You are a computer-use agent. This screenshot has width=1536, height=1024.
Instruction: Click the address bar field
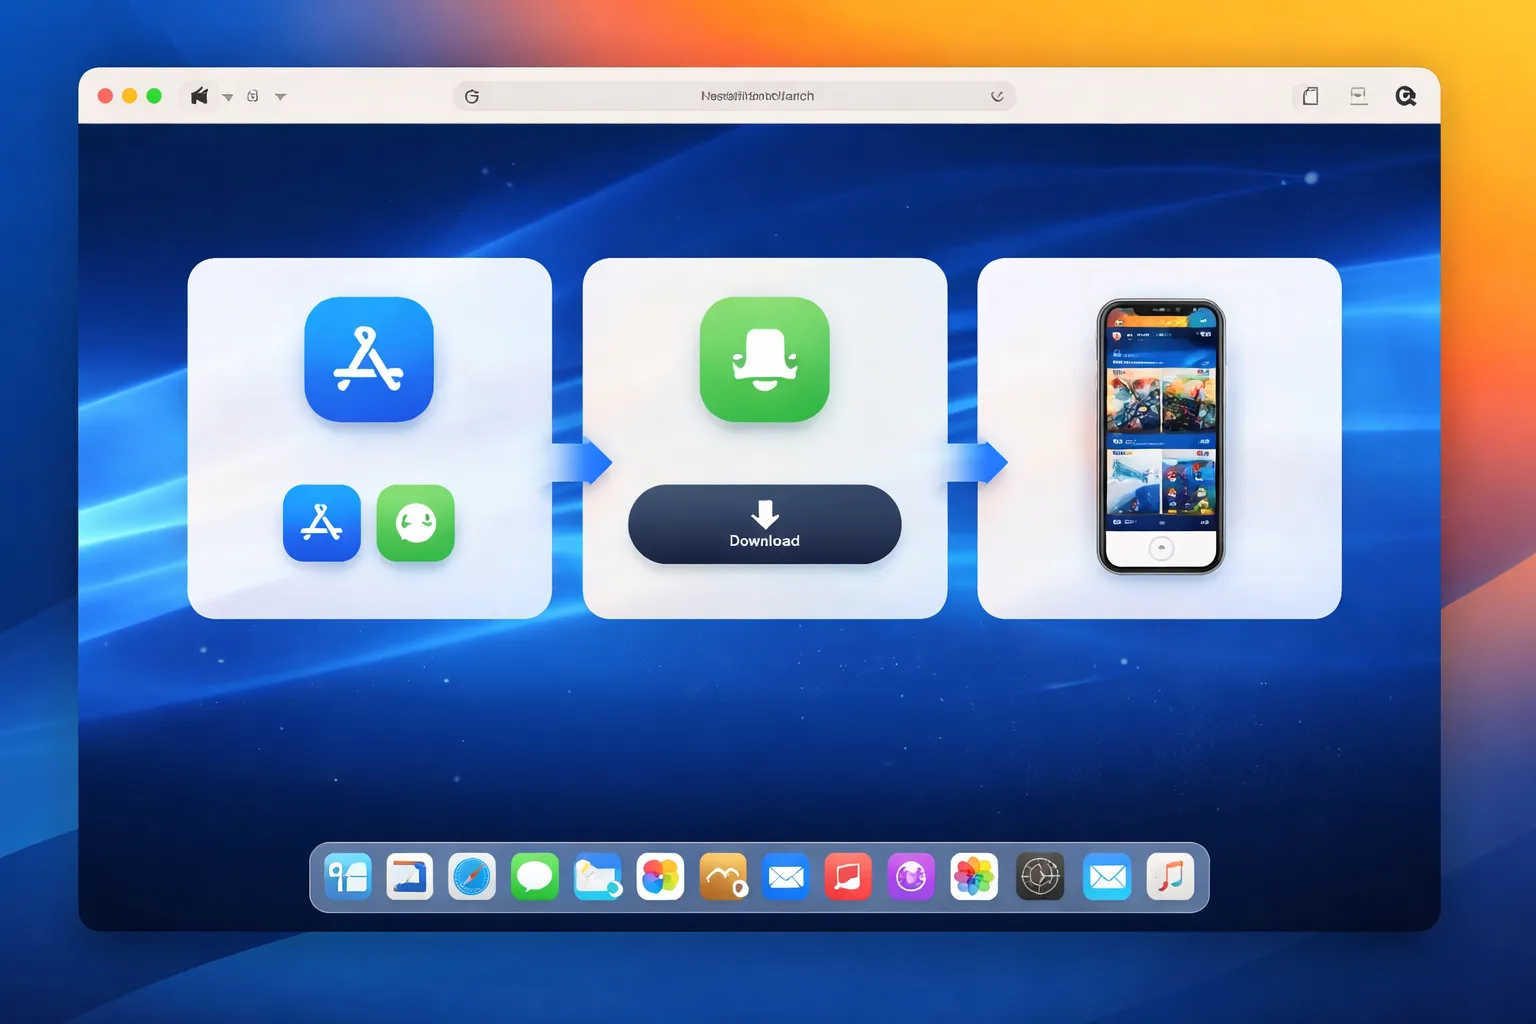[x=735, y=96]
